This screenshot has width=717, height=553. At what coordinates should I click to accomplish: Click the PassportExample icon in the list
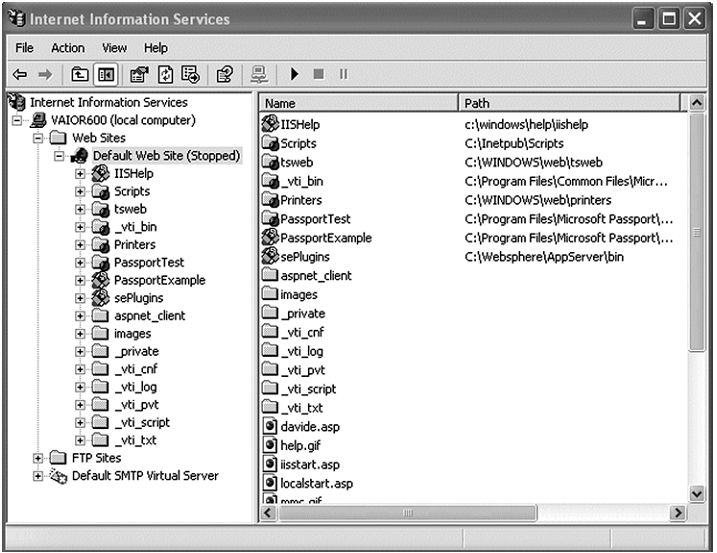[270, 237]
